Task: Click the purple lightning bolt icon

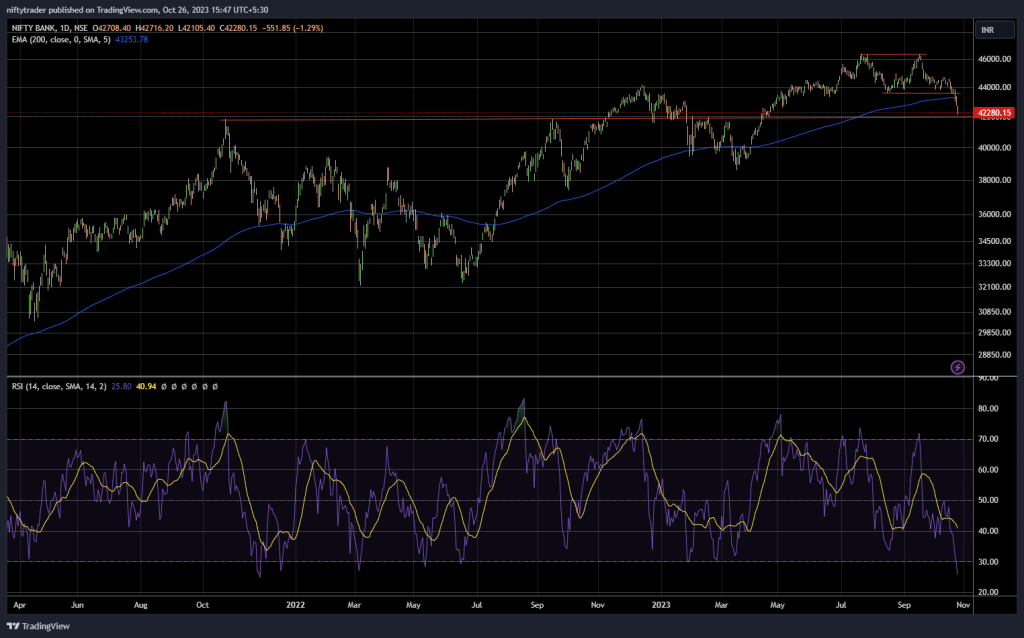Action: 957,368
